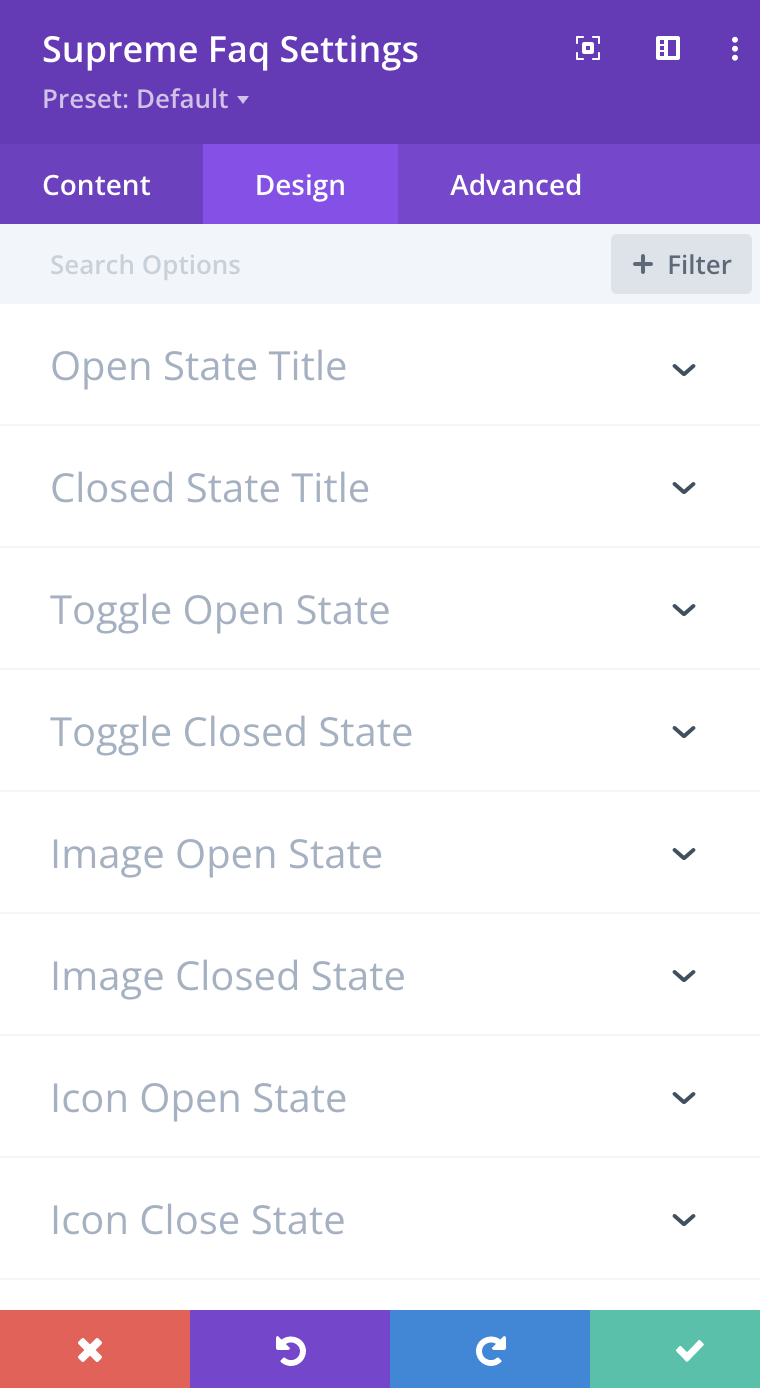760x1388 pixels.
Task: Select the Design tab
Action: click(300, 185)
